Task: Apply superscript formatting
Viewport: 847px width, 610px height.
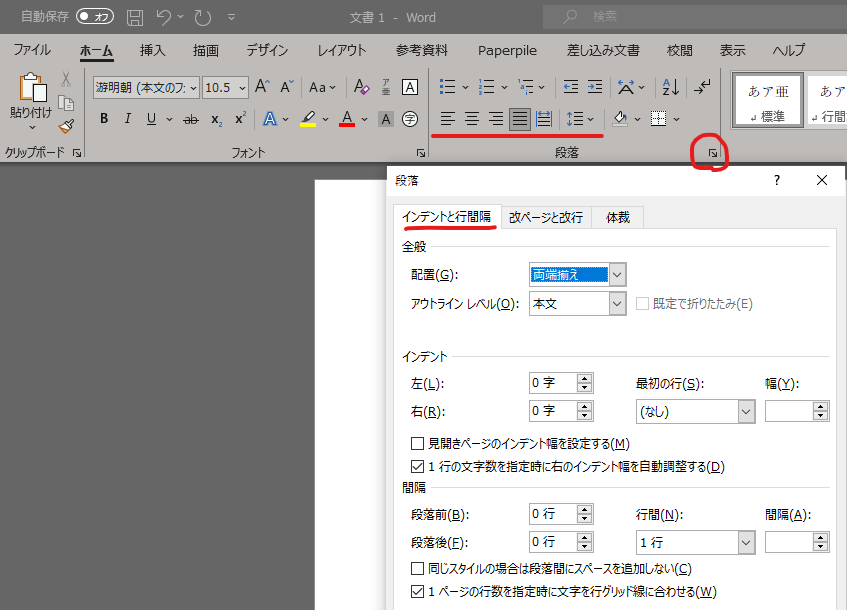Action: point(240,119)
